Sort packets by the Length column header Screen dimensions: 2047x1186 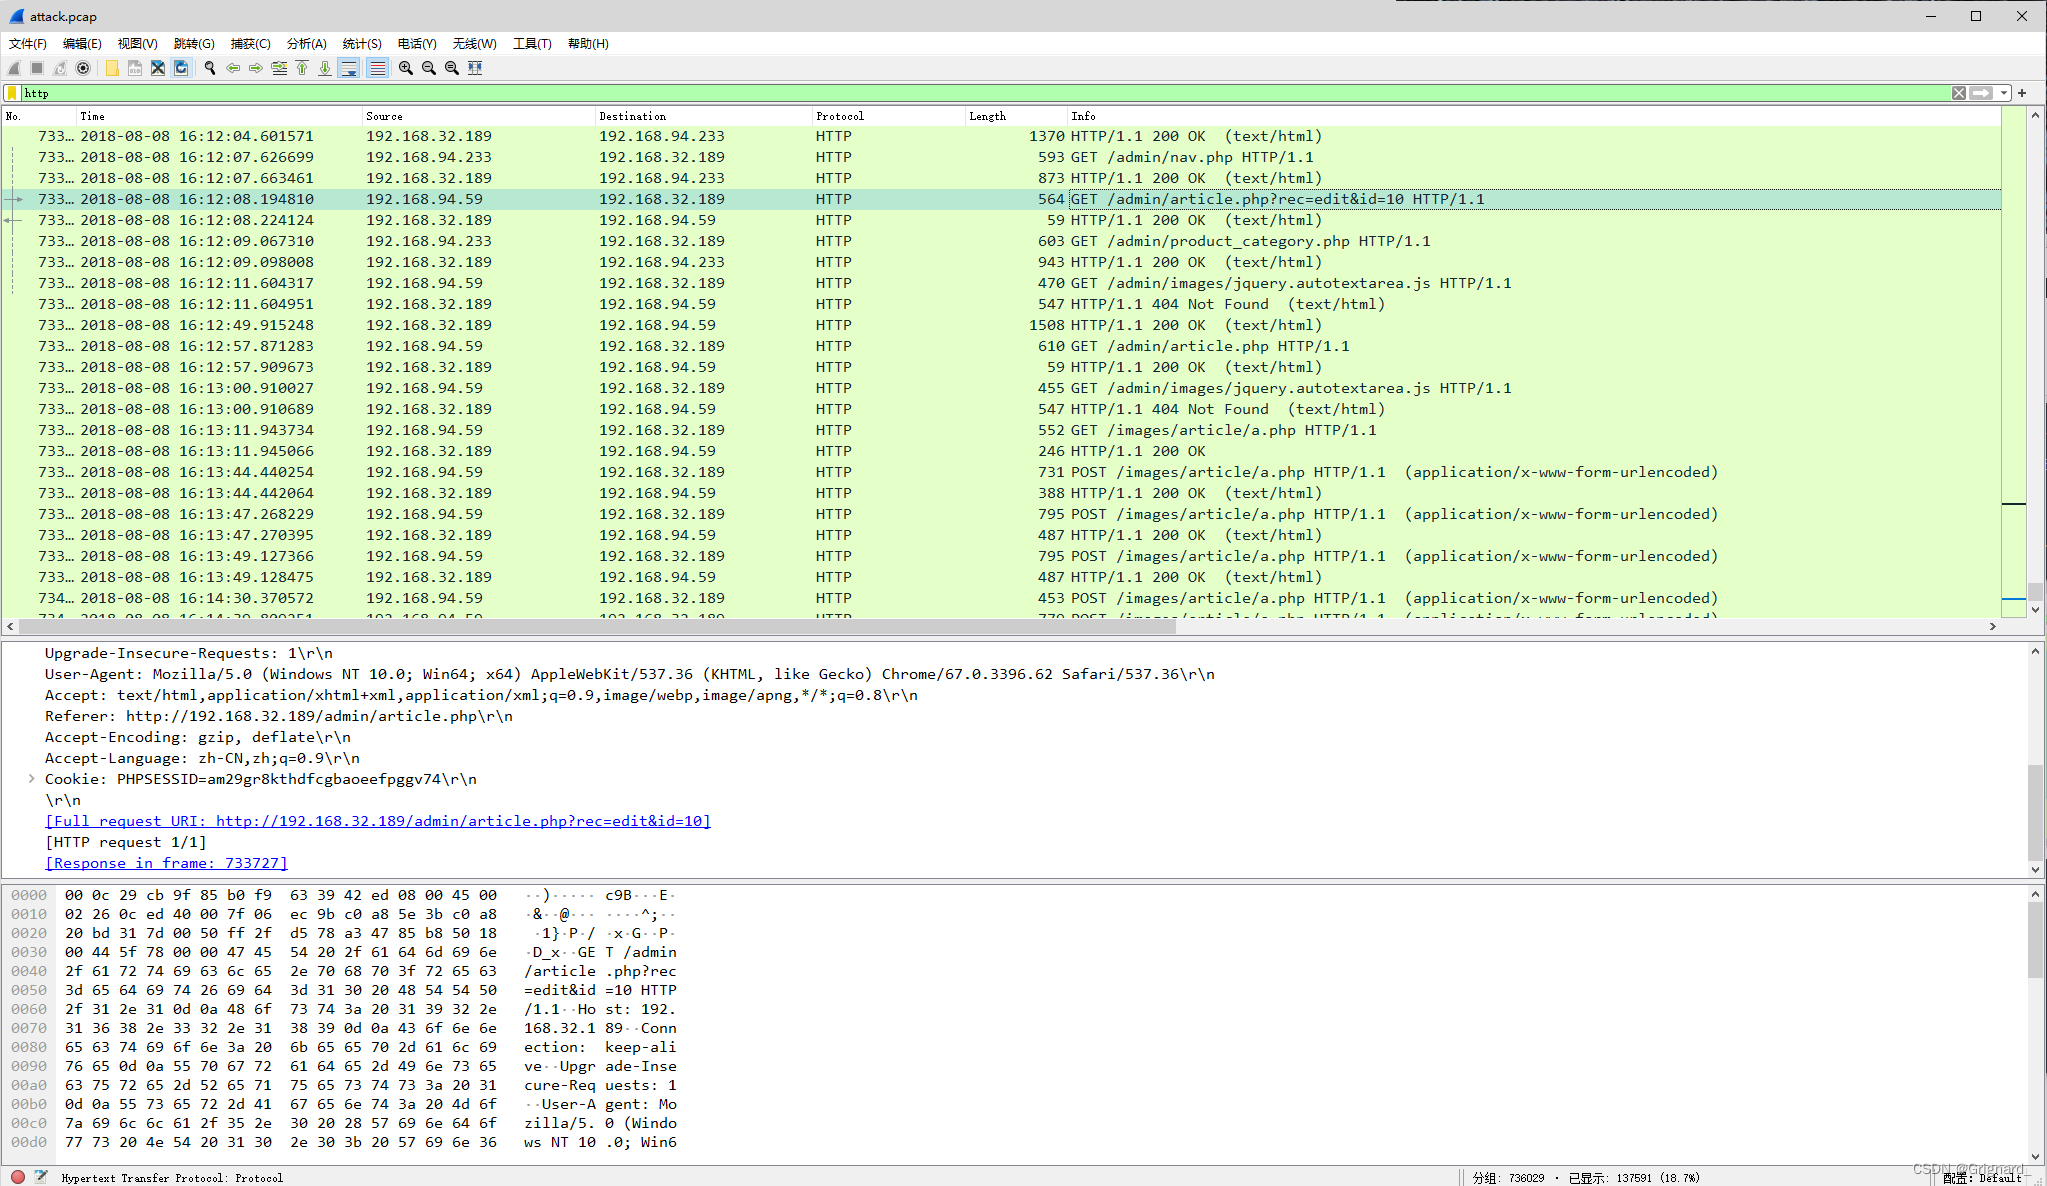pos(1015,116)
